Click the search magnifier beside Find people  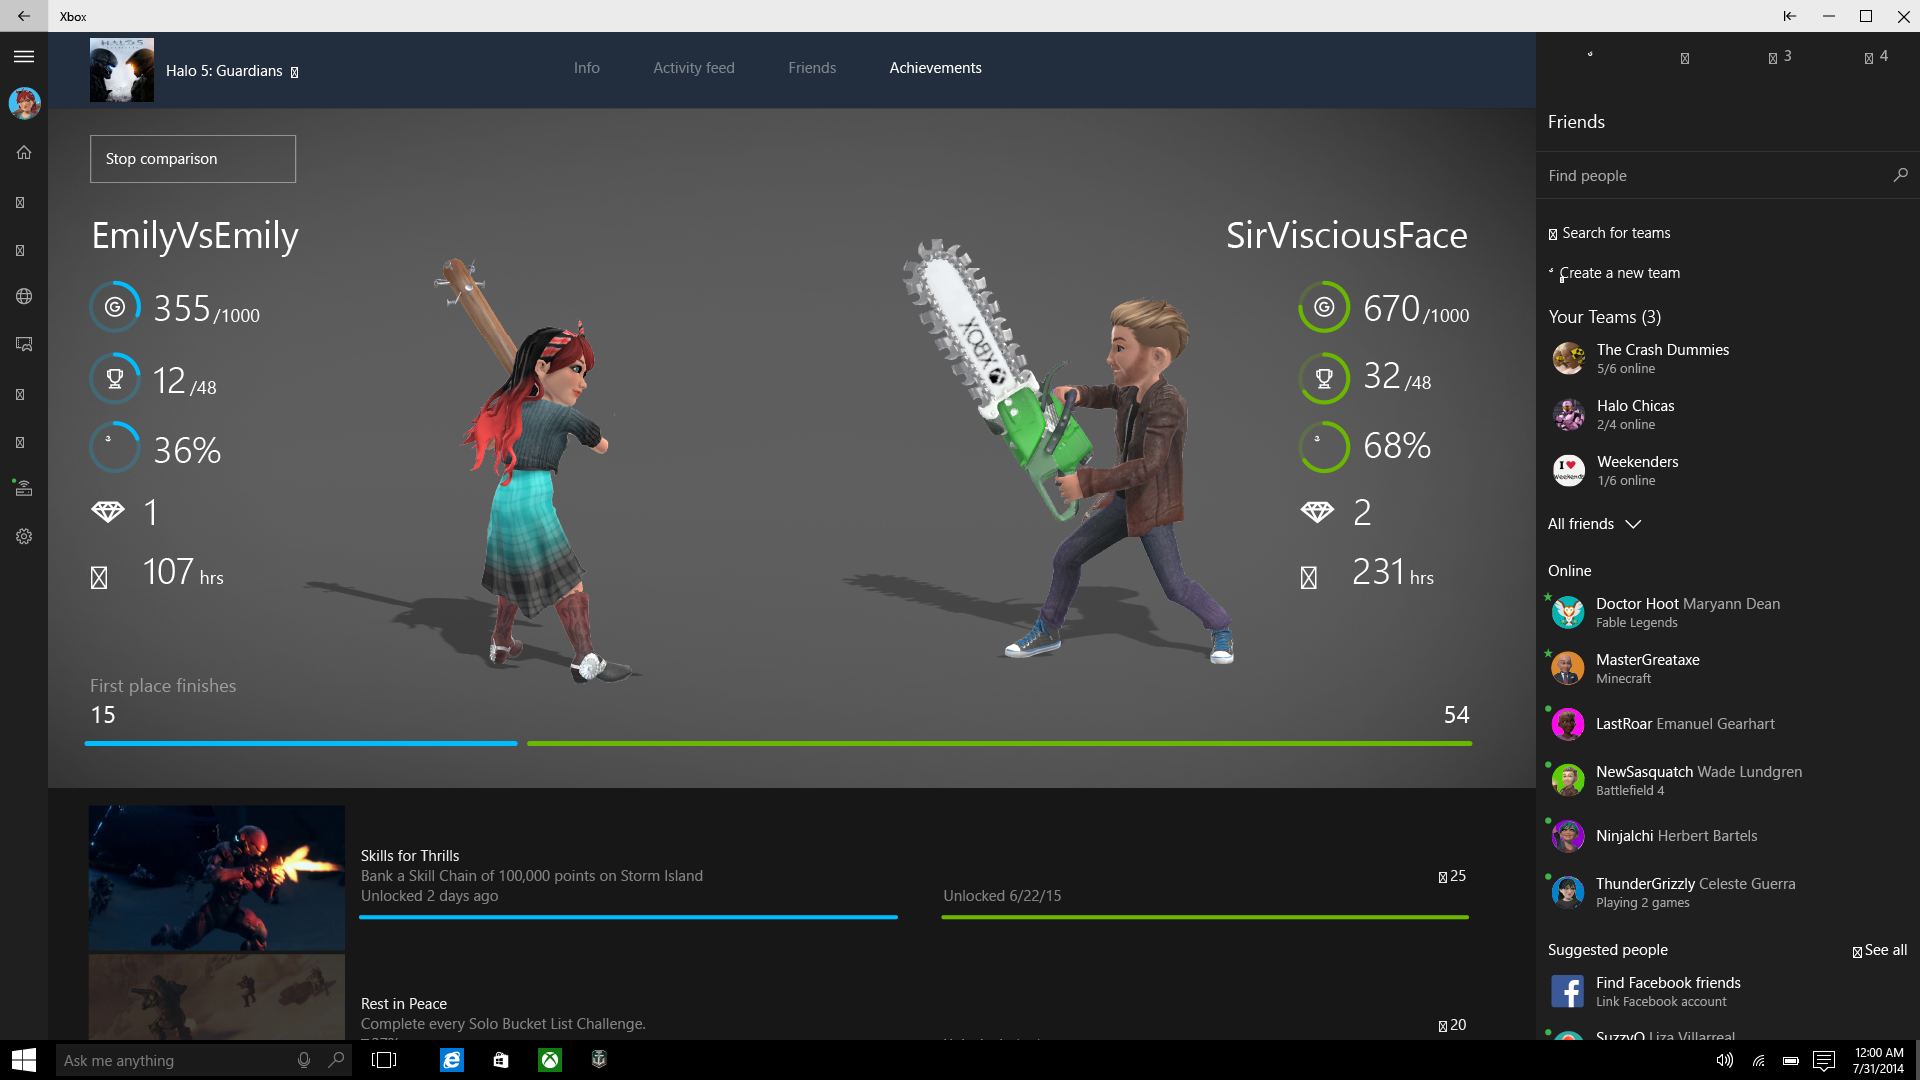(1900, 175)
